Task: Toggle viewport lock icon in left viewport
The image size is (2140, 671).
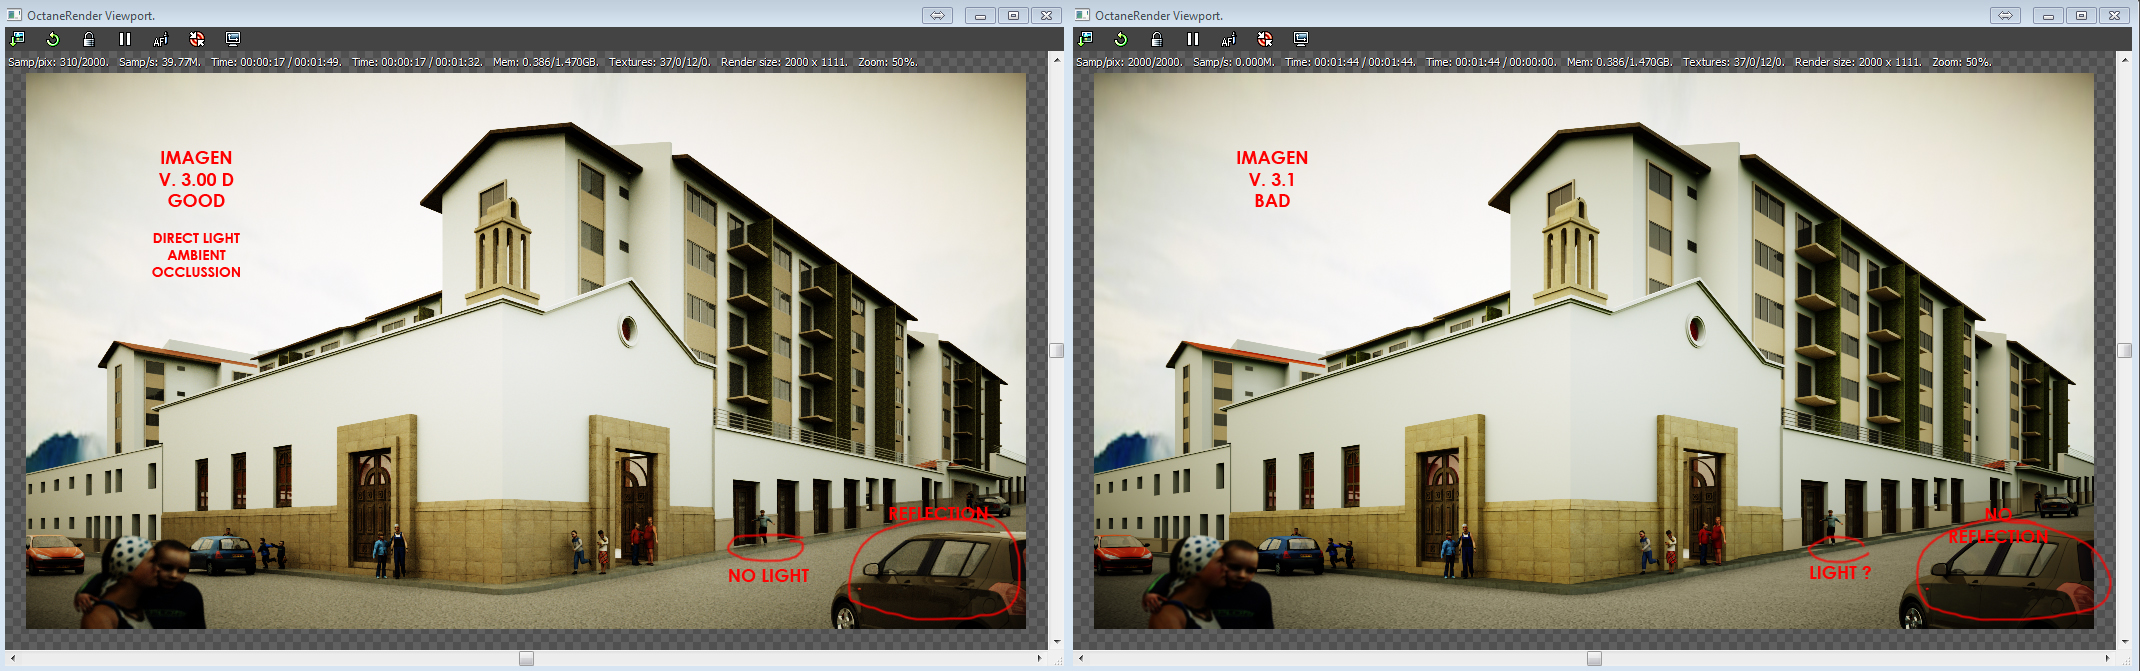Action: tap(89, 39)
